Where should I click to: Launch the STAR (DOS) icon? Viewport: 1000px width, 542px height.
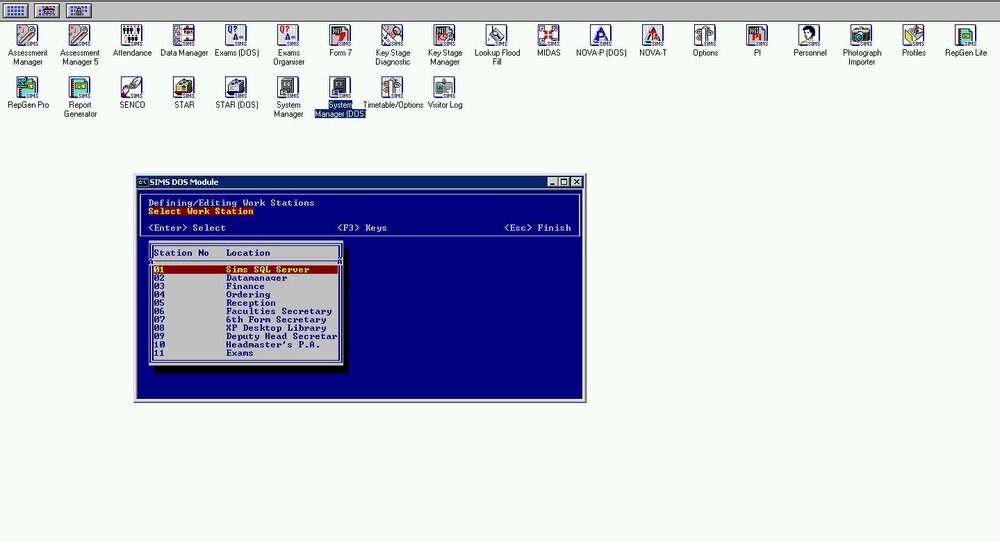(237, 87)
